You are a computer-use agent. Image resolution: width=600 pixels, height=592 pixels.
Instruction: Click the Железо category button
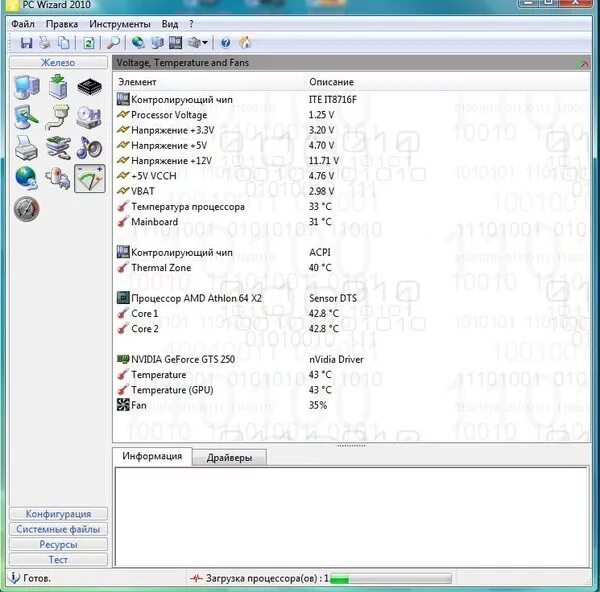(x=58, y=62)
